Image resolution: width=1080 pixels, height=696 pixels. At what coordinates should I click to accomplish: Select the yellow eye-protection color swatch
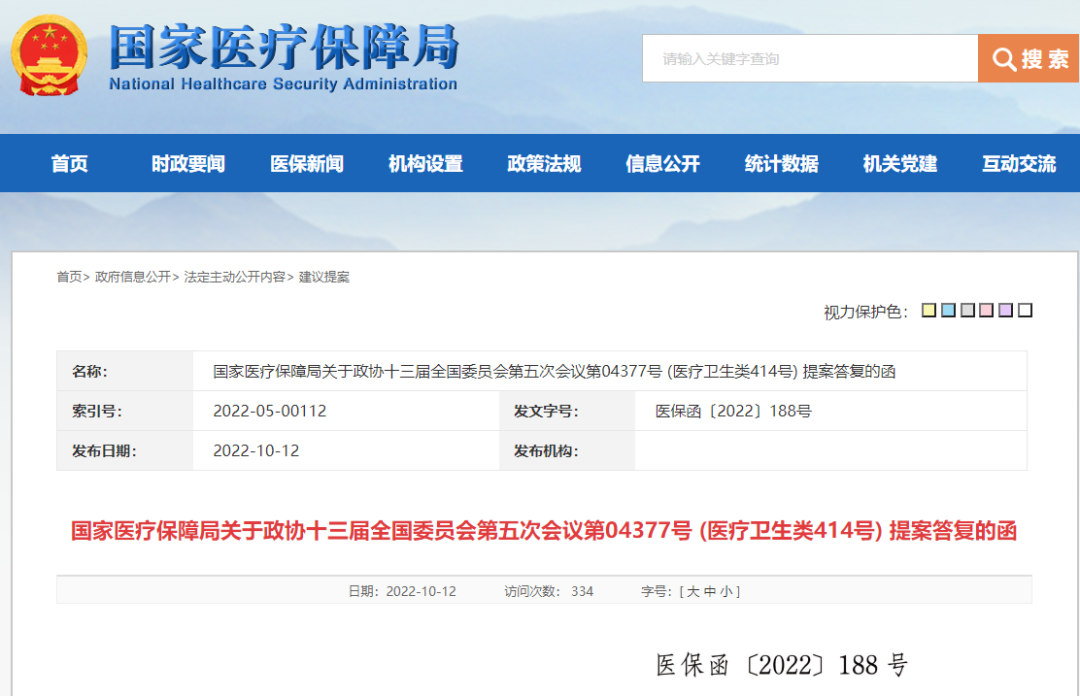(x=929, y=311)
